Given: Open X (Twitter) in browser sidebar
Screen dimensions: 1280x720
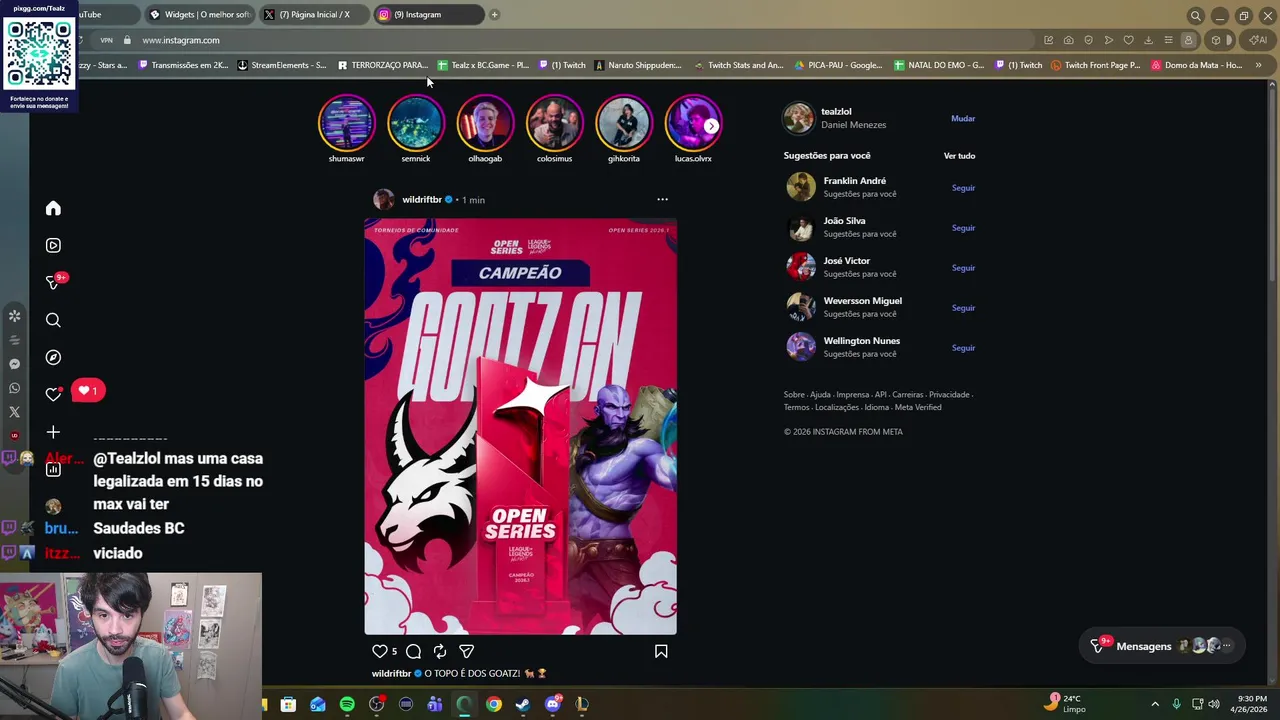Looking at the screenshot, I should click(14, 412).
